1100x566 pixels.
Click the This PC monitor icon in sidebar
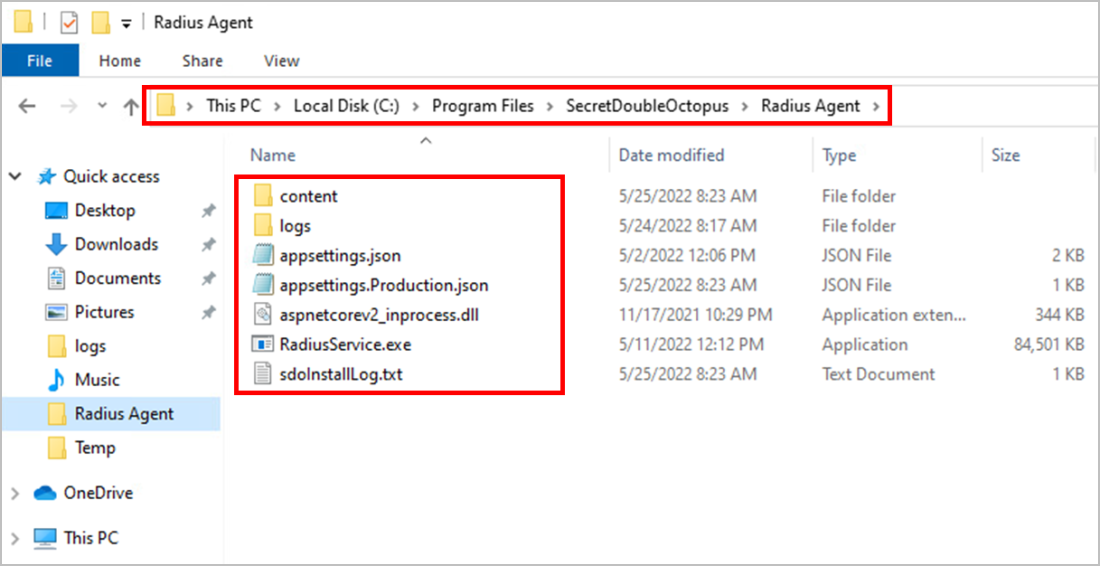pos(45,539)
